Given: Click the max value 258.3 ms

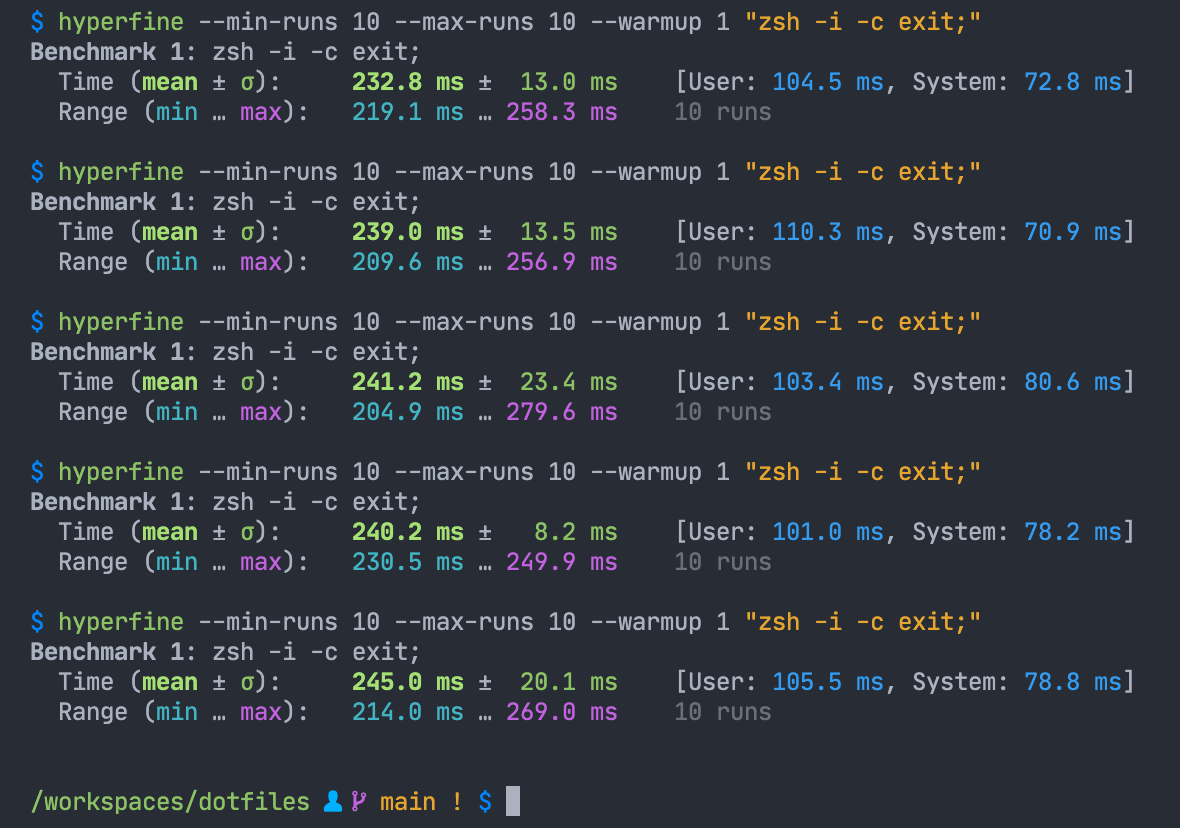Looking at the screenshot, I should (x=562, y=111).
